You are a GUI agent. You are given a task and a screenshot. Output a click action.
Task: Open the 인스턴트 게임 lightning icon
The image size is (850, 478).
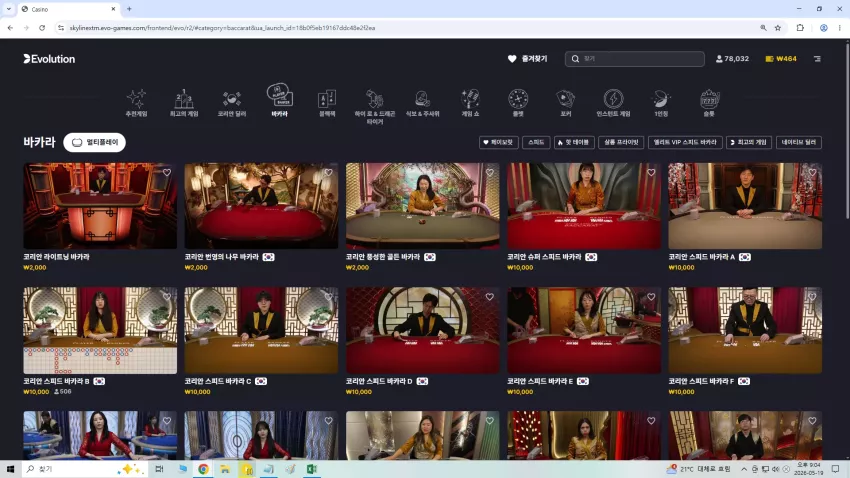pos(613,103)
